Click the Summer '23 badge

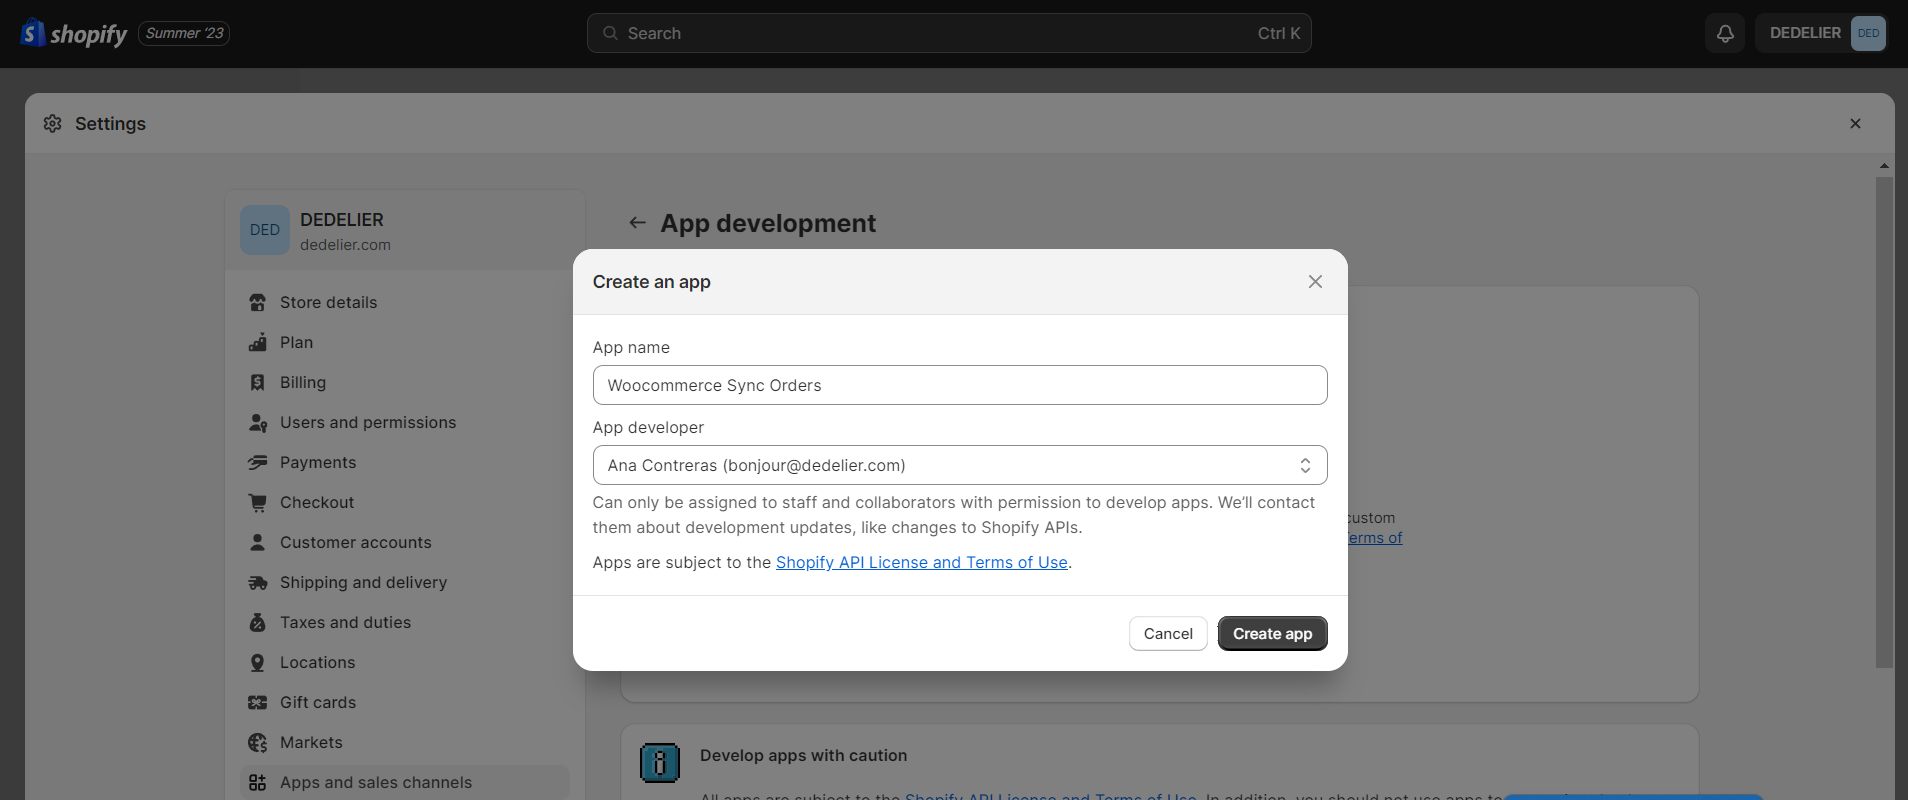click(x=184, y=33)
